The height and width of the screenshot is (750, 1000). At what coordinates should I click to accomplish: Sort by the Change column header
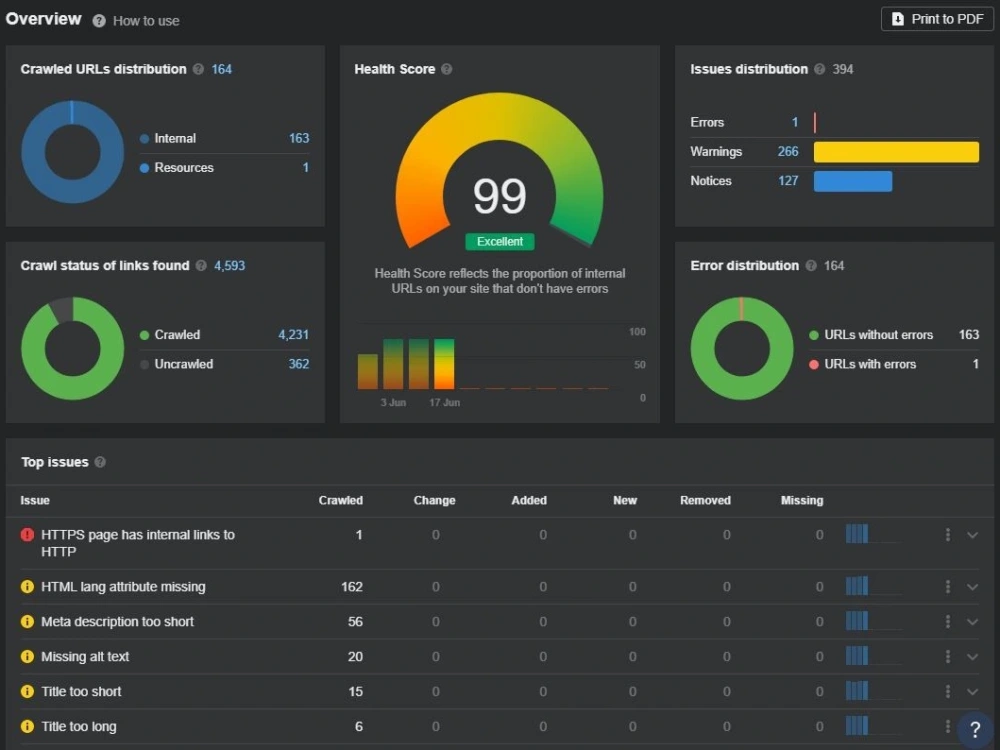point(434,501)
